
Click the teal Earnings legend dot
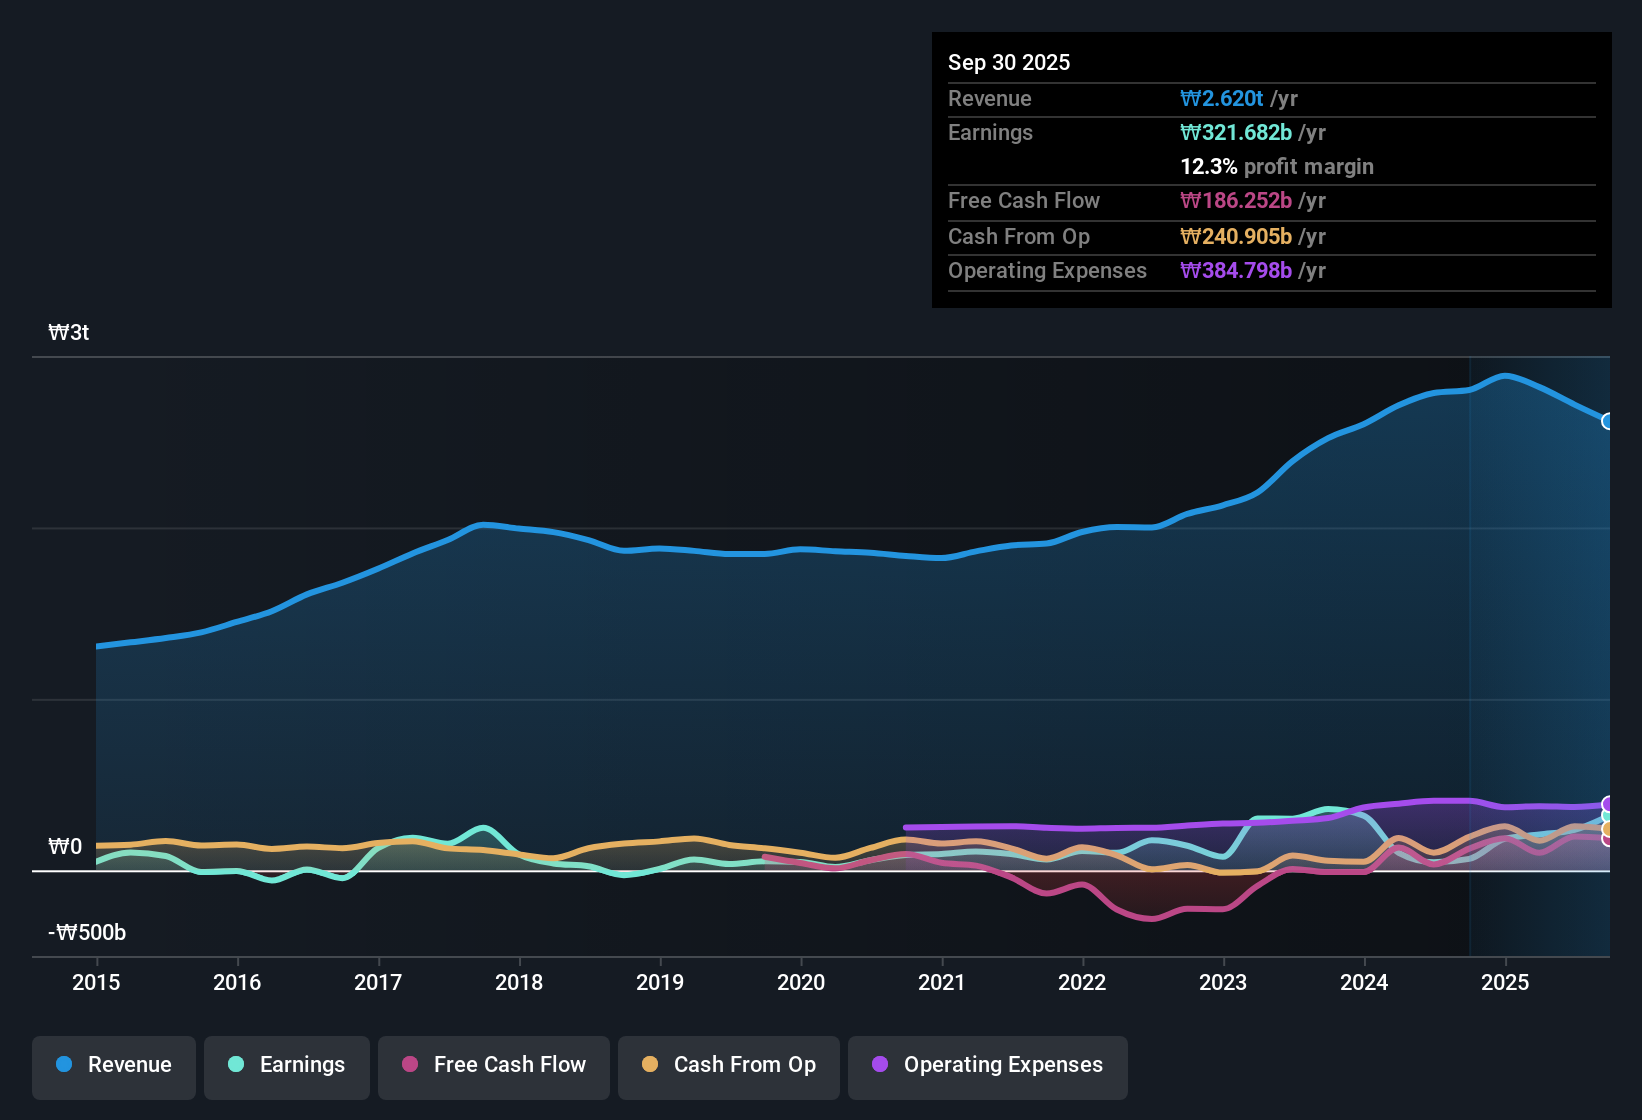coord(236,1065)
